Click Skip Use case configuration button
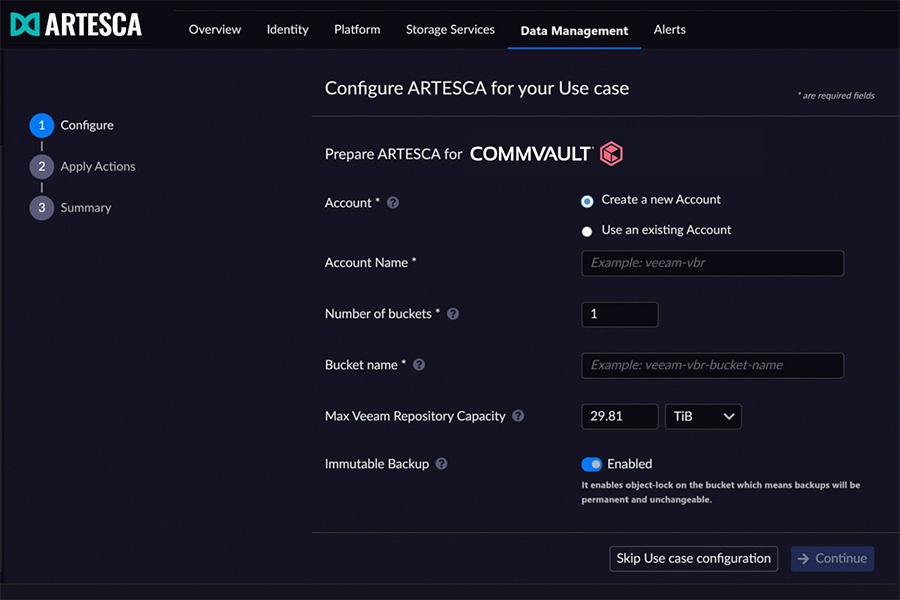Viewport: 900px width, 600px height. pos(693,559)
